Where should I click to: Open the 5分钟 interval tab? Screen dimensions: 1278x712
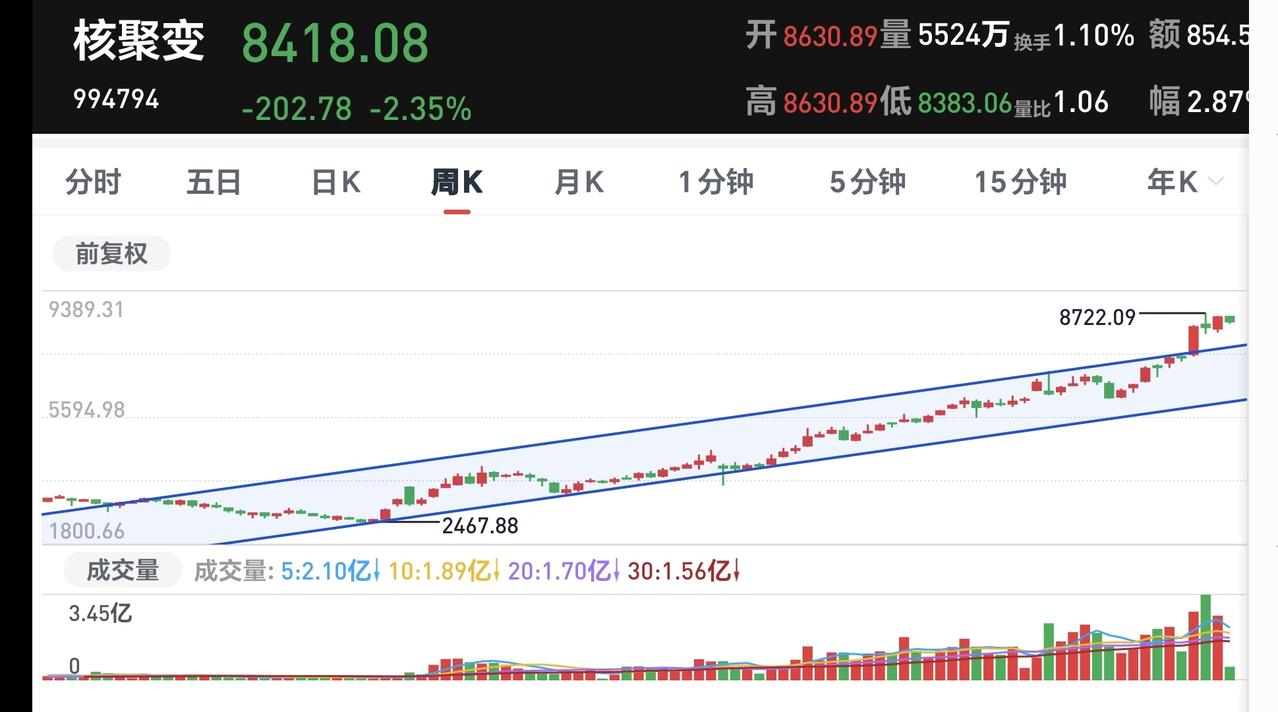[x=868, y=182]
